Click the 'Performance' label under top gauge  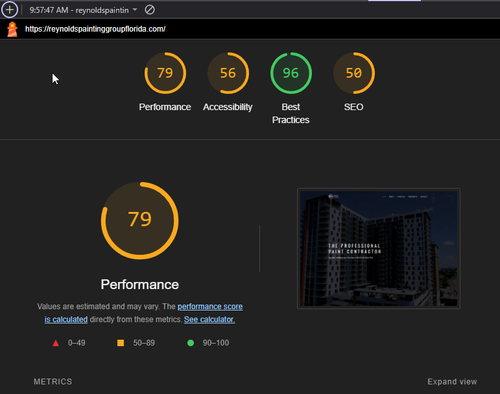point(165,107)
